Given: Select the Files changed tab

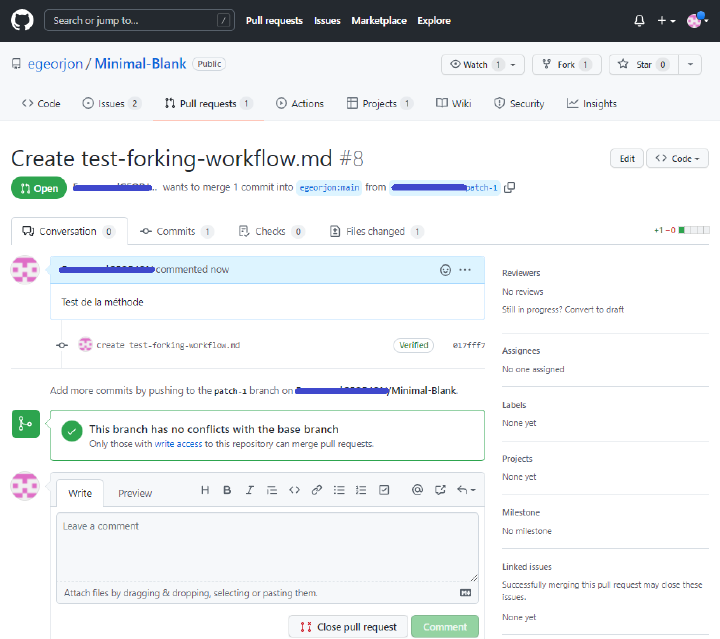Looking at the screenshot, I should tap(377, 231).
